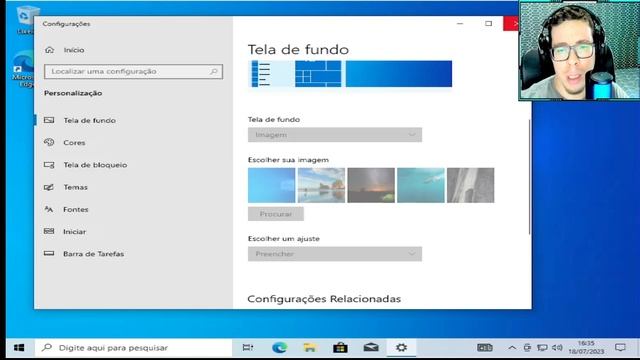Click the taskbar clock showing 18/07/2023
Screen dimensions: 640x360
(x=586, y=347)
